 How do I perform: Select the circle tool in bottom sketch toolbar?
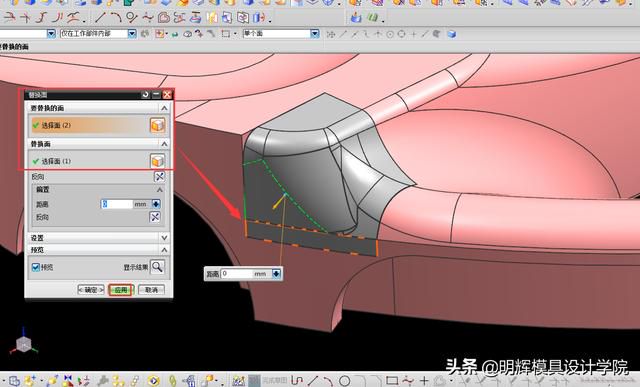click(344, 381)
